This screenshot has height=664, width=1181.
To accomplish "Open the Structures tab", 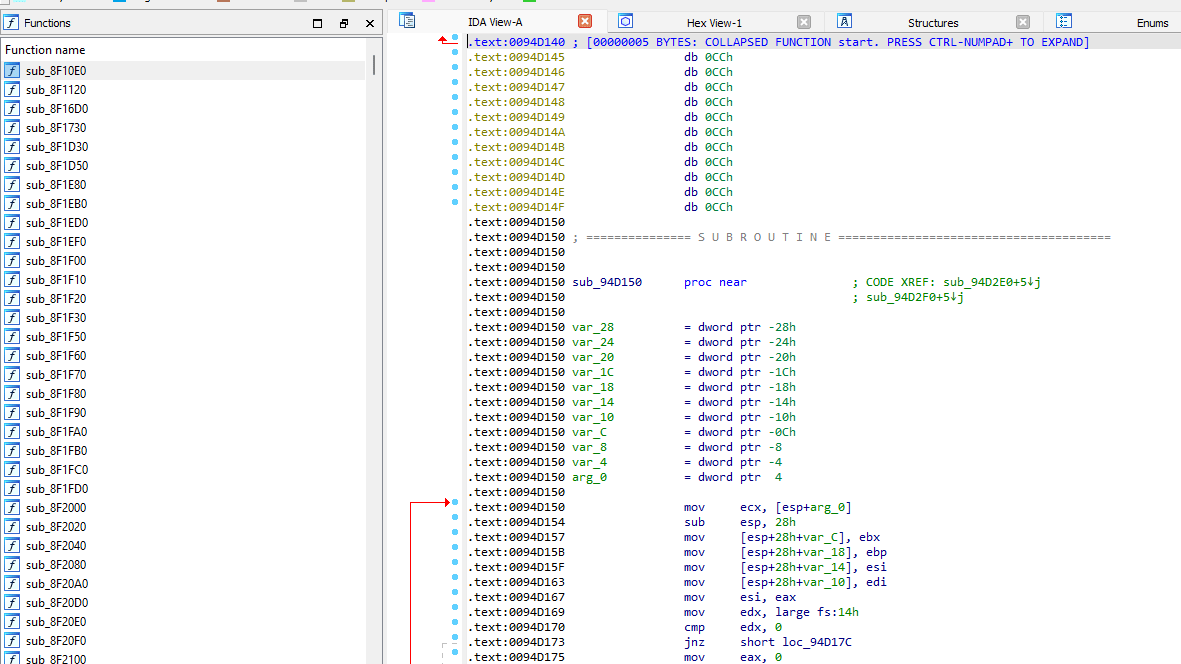I will pos(932,23).
